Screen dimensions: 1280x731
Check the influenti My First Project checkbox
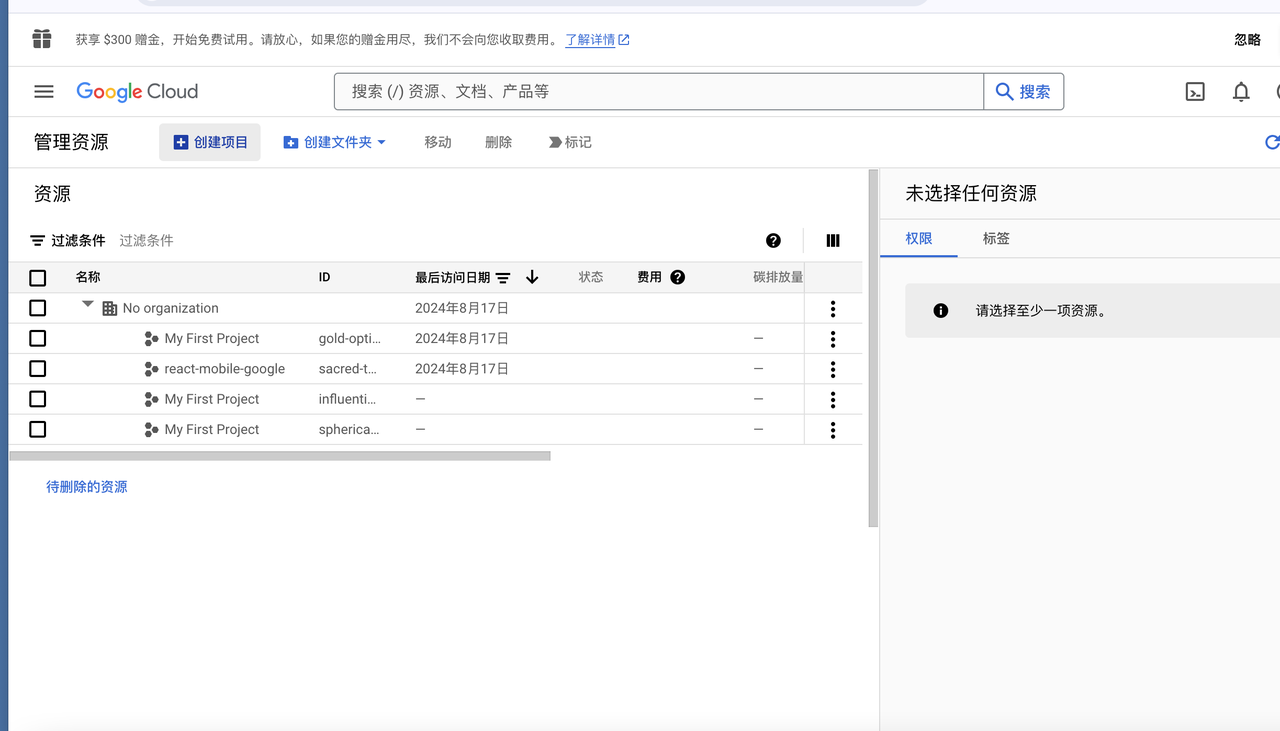click(x=38, y=399)
